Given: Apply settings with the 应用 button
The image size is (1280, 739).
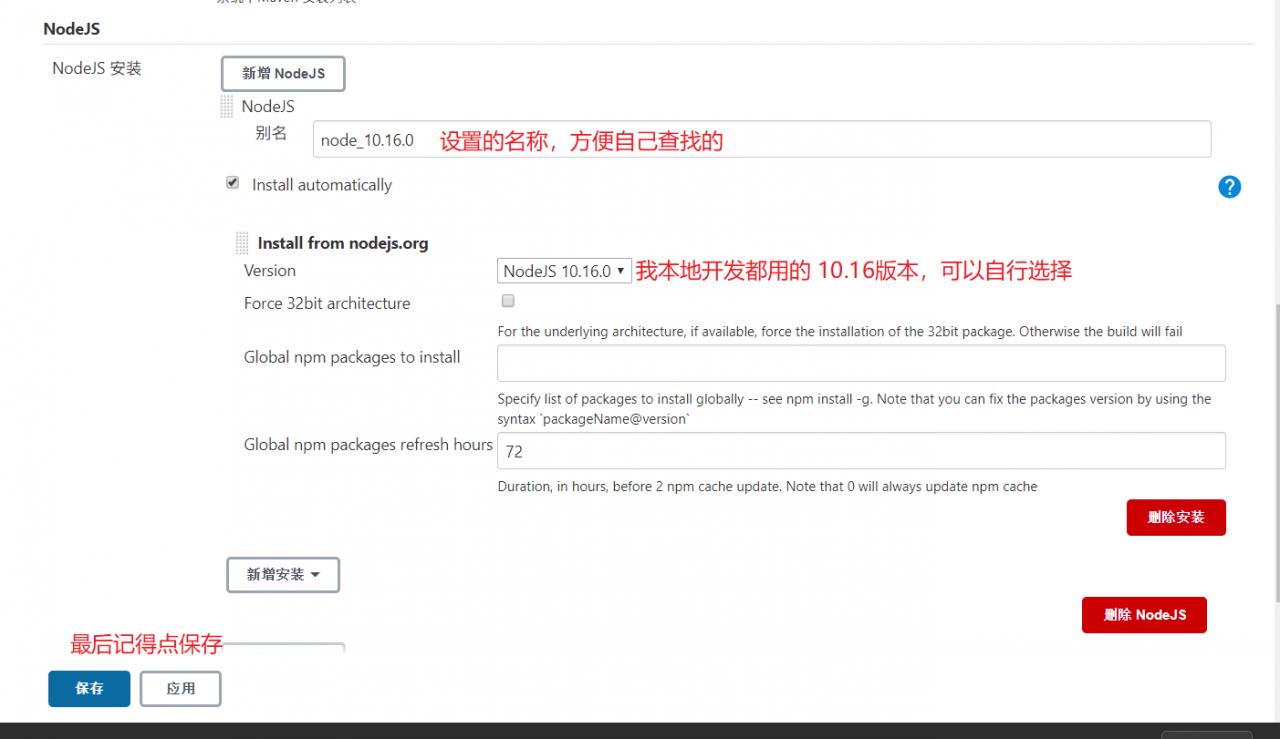Looking at the screenshot, I should coord(180,689).
